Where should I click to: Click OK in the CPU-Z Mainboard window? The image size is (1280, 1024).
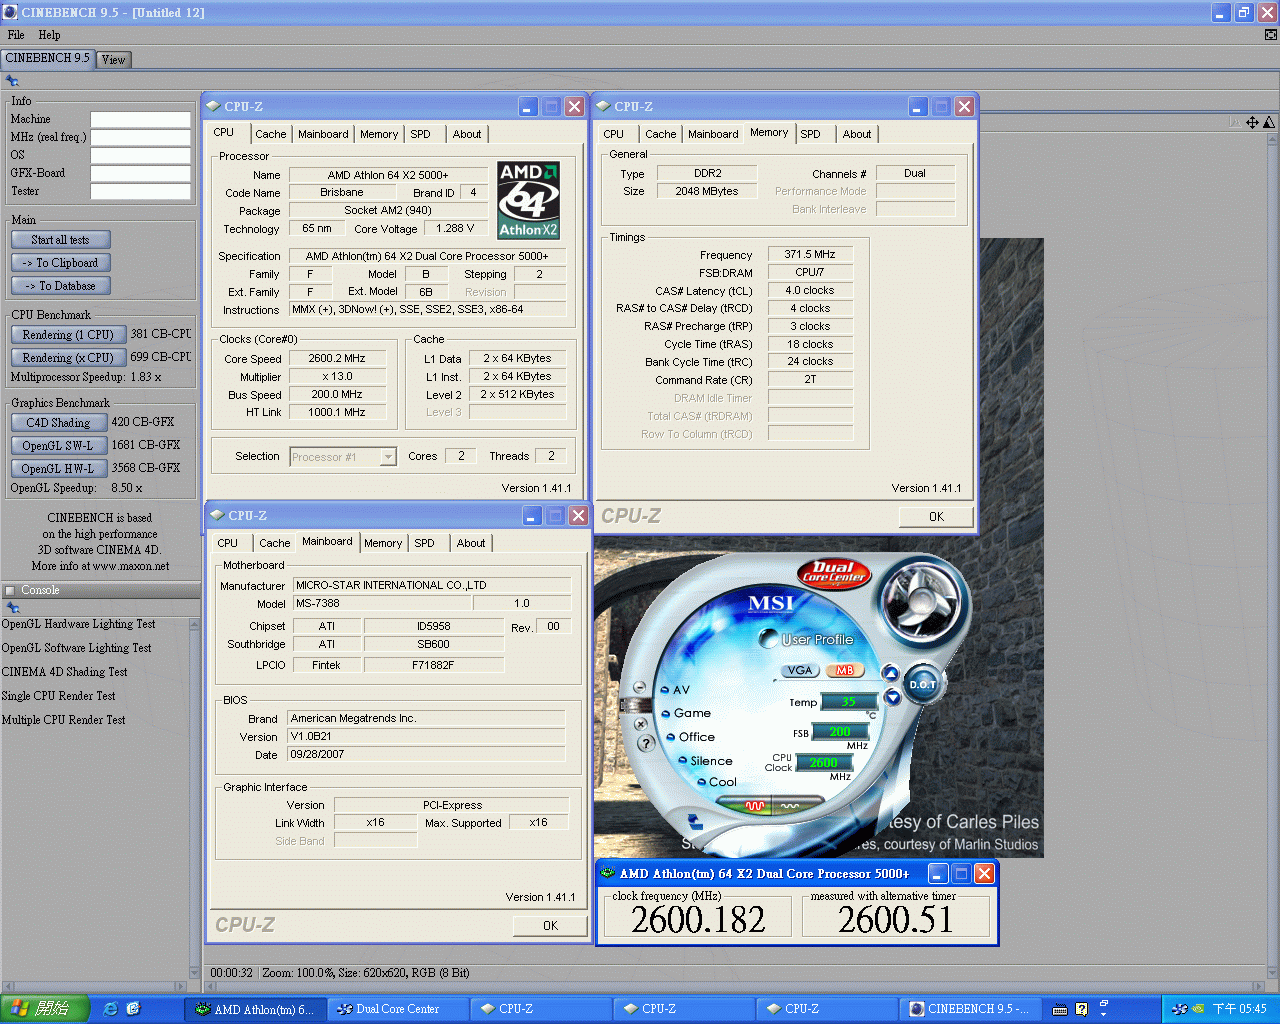(550, 926)
